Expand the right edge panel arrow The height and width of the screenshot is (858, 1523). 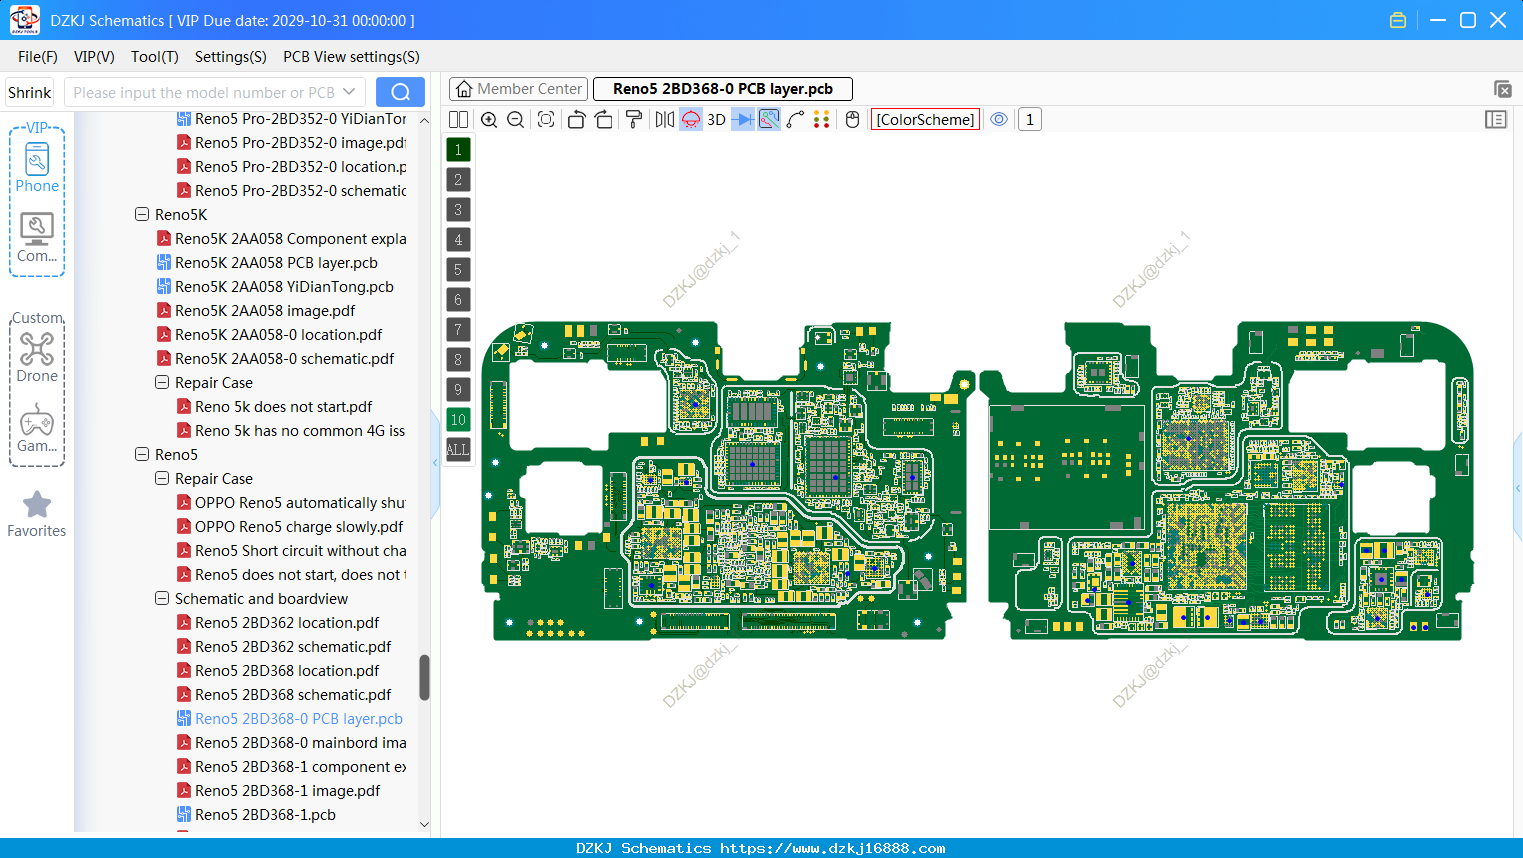click(x=1518, y=489)
